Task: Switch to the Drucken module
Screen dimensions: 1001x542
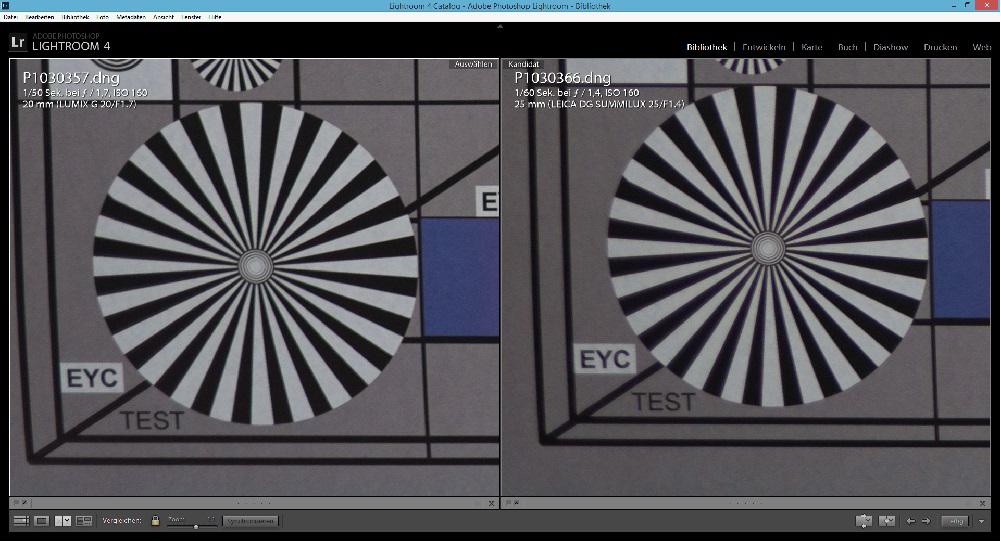Action: click(x=940, y=47)
